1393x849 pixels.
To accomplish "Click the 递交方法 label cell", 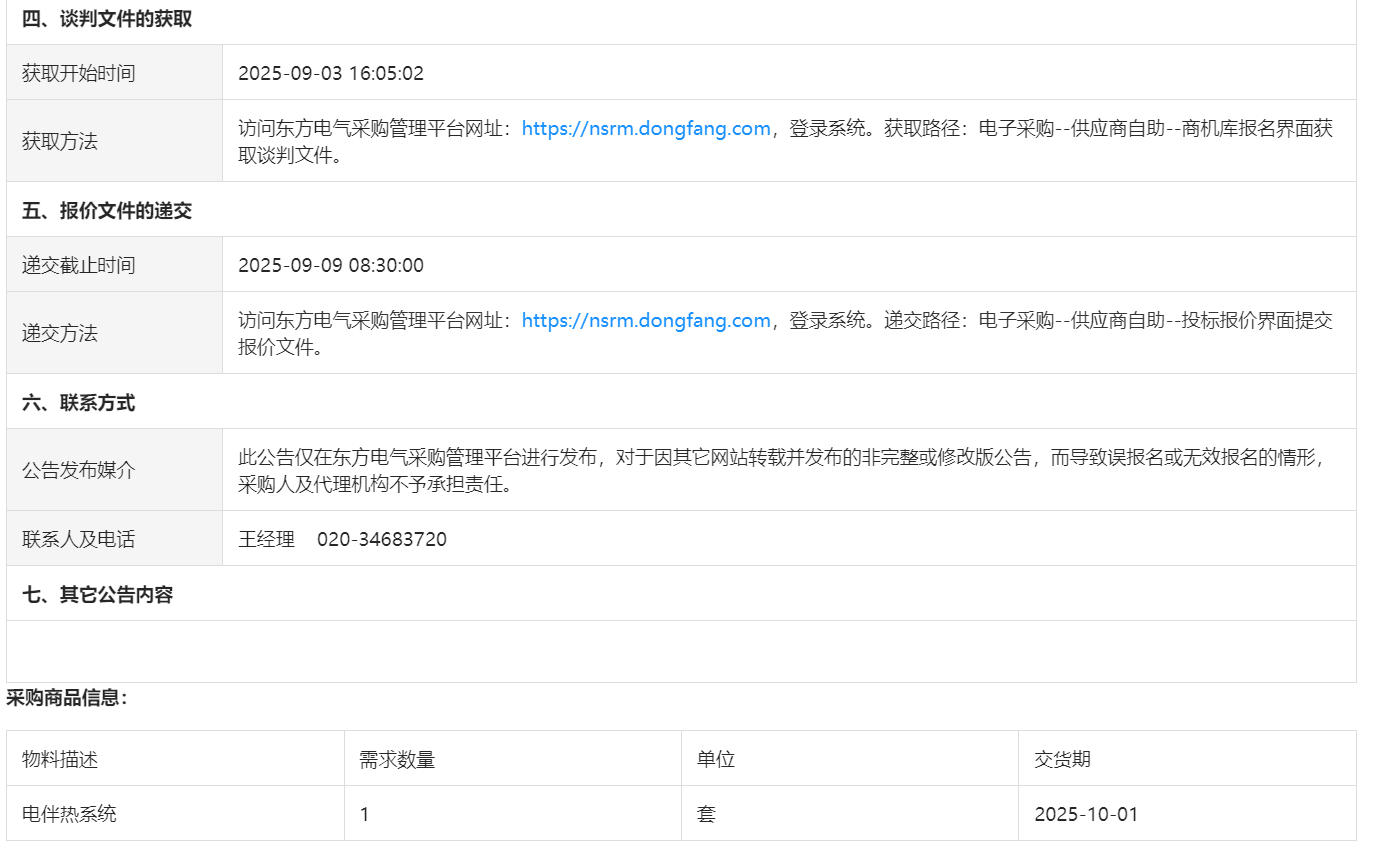I will (60, 334).
